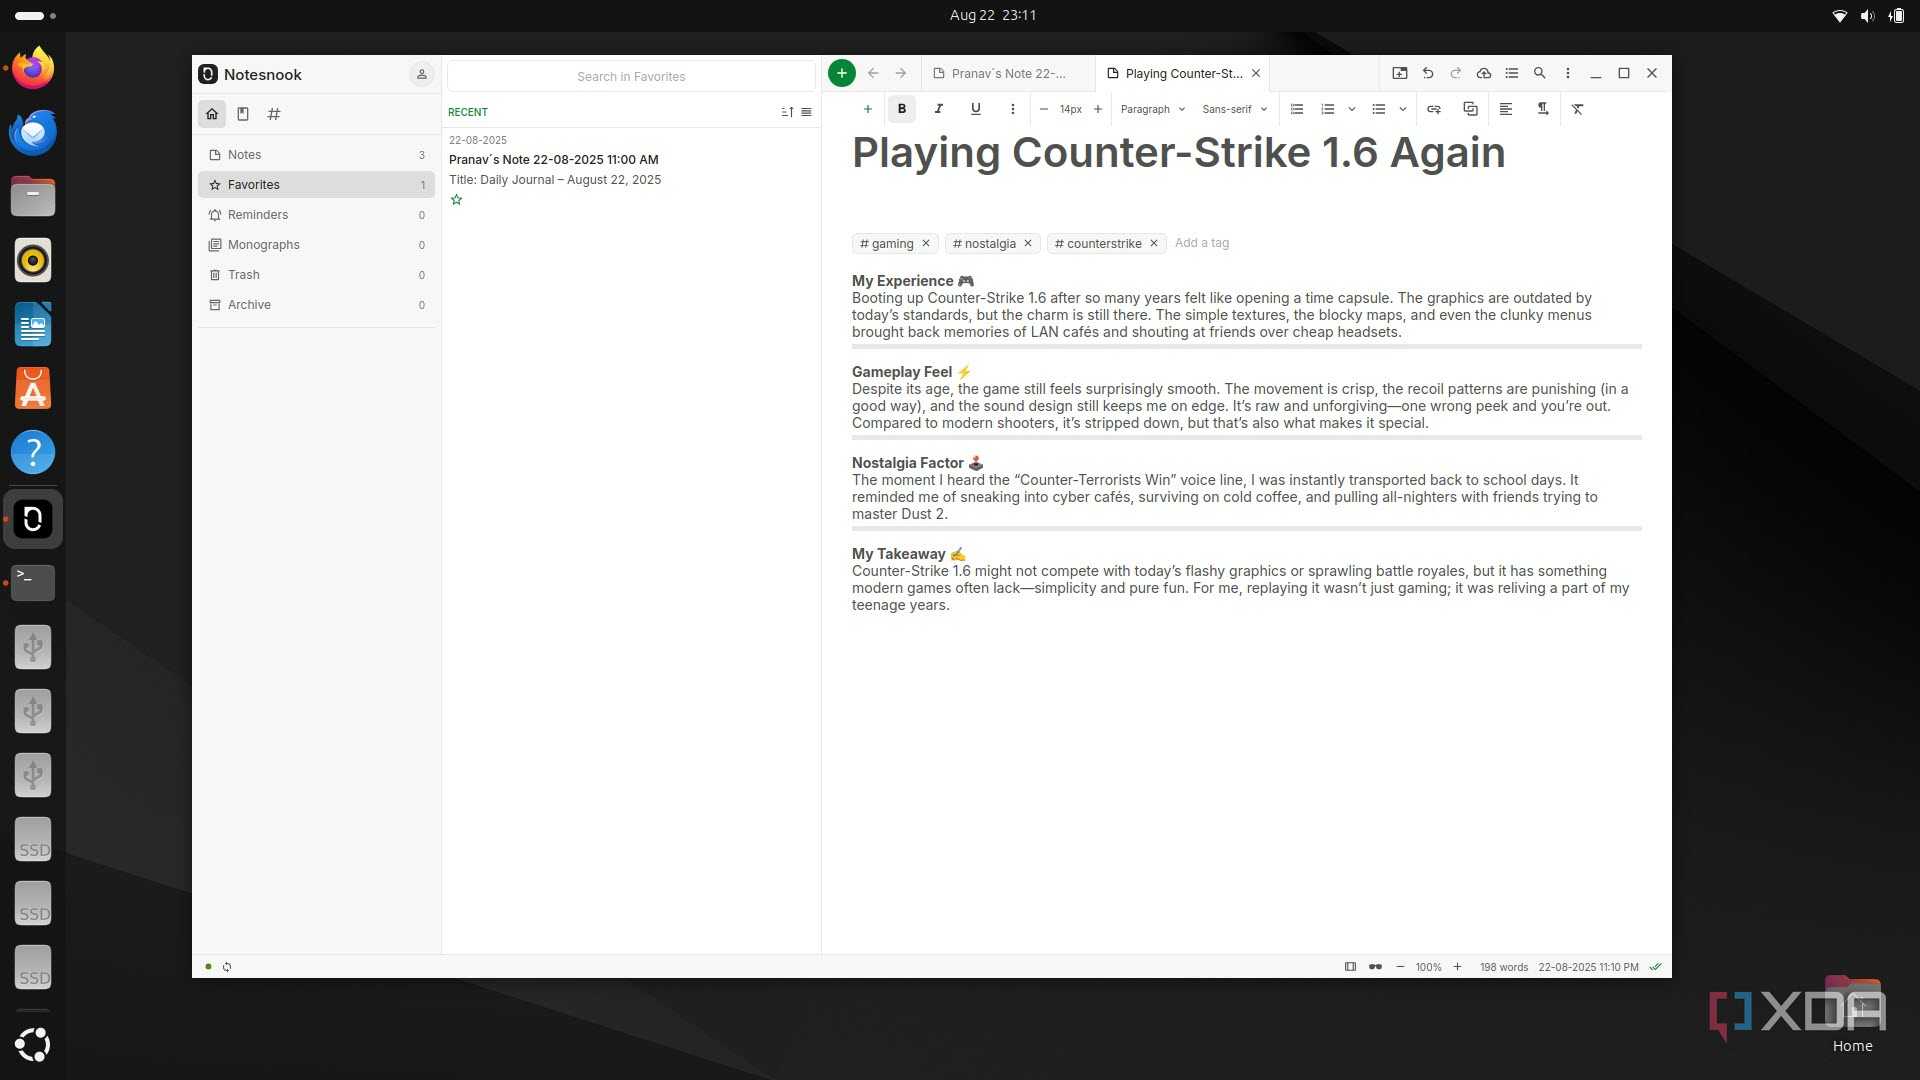Viewport: 1920px width, 1080px height.
Task: Expand numbered list style options
Action: [x=1351, y=109]
